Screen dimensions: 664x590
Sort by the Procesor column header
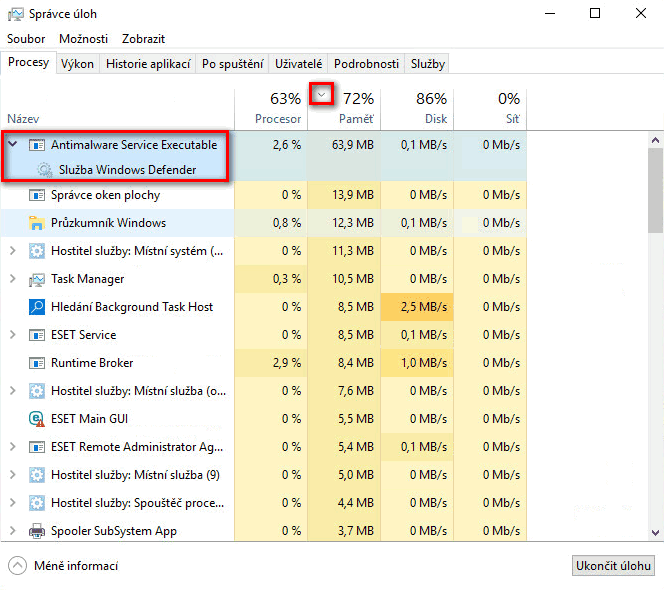coord(271,109)
